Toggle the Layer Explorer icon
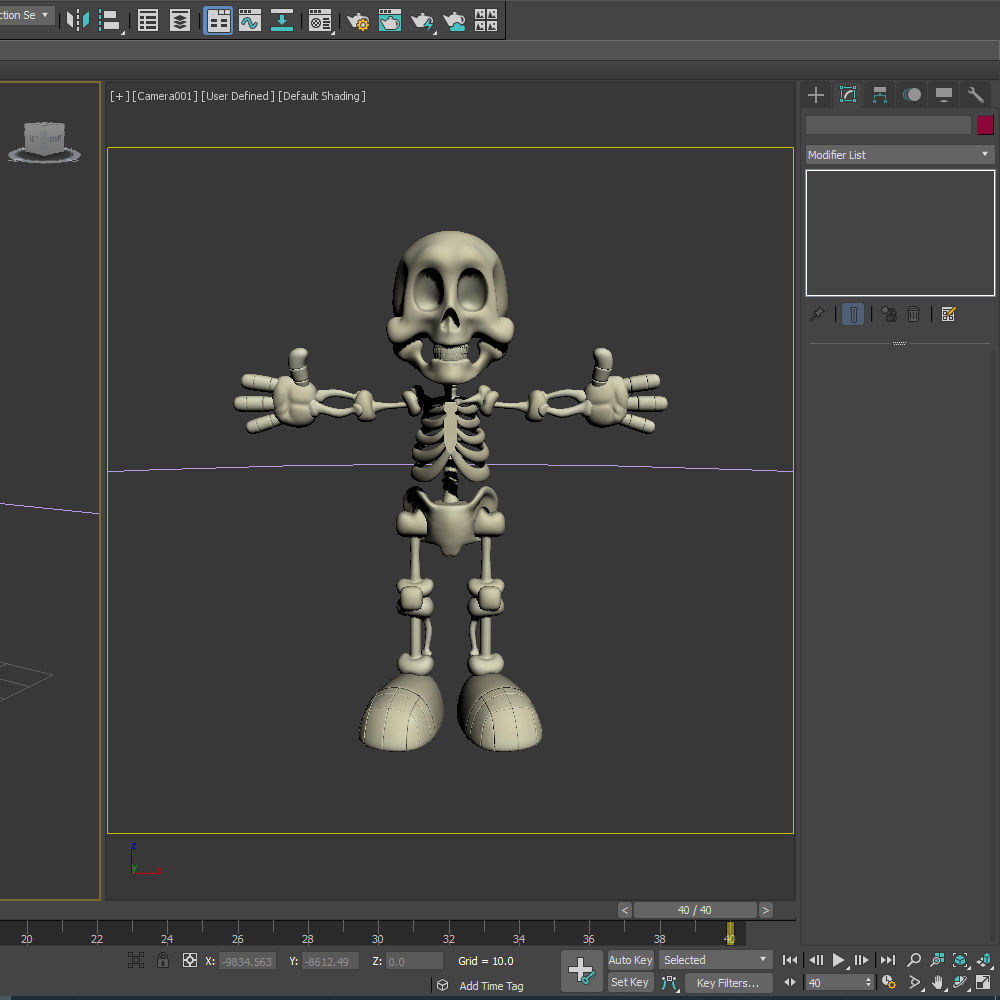Image resolution: width=1000 pixels, height=1000 pixels. pos(180,20)
